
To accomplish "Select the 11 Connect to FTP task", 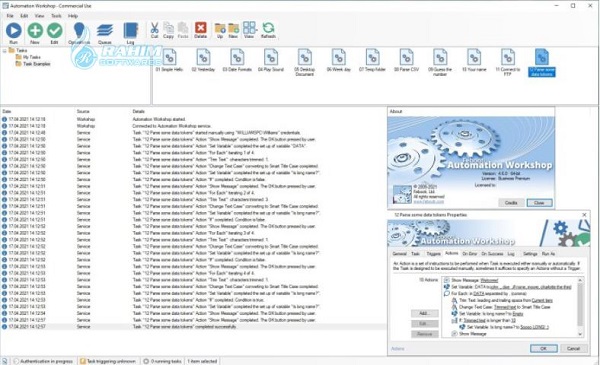I will point(508,63).
